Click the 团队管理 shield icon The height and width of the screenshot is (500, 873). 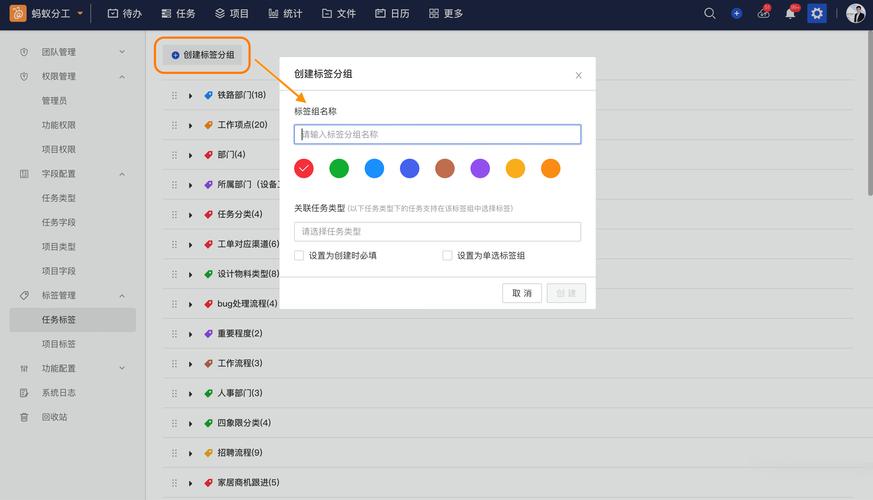(x=24, y=52)
